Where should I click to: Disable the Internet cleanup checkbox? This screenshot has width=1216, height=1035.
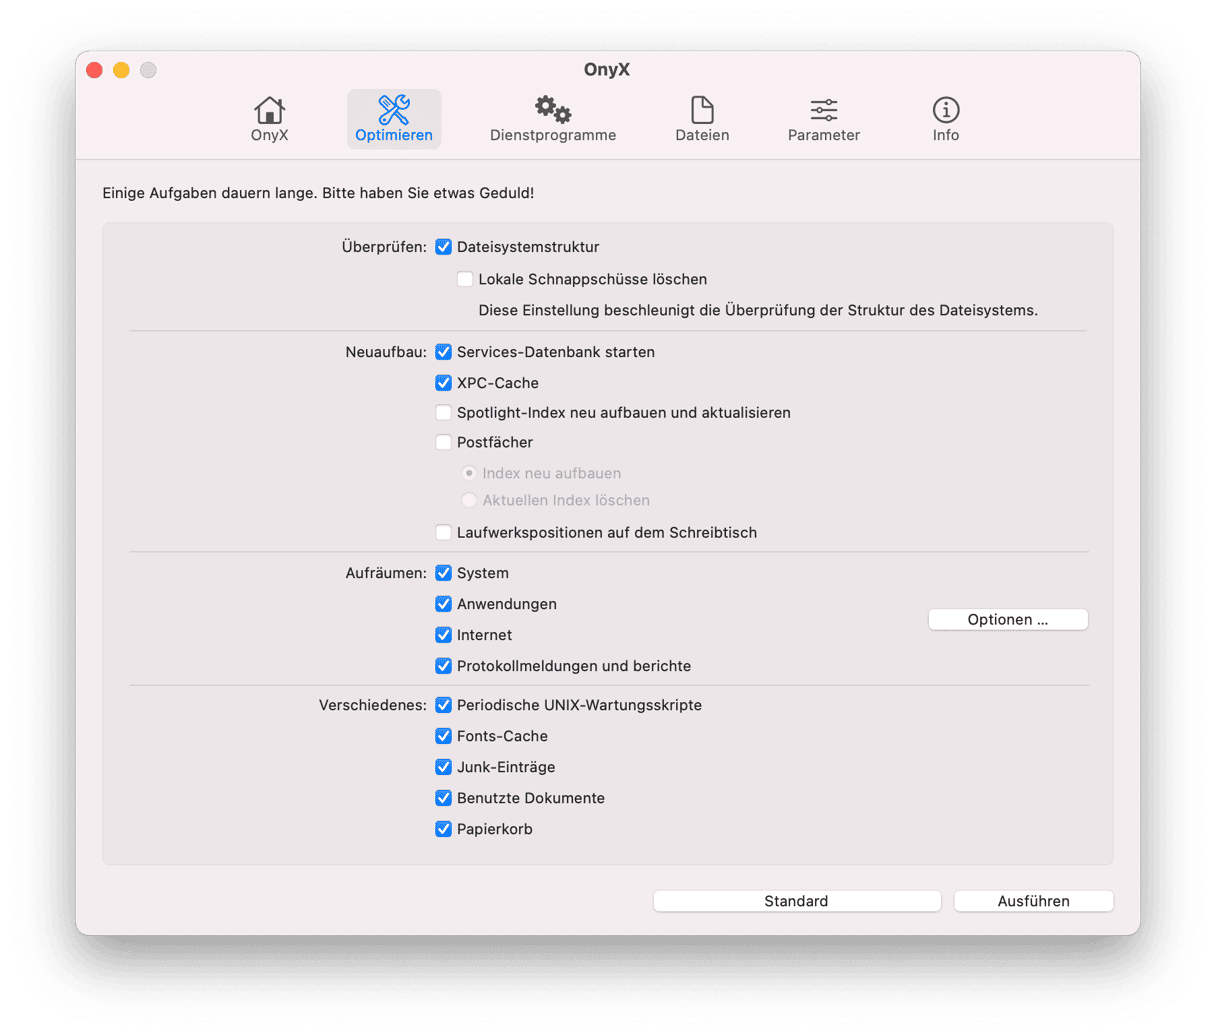[x=444, y=635]
